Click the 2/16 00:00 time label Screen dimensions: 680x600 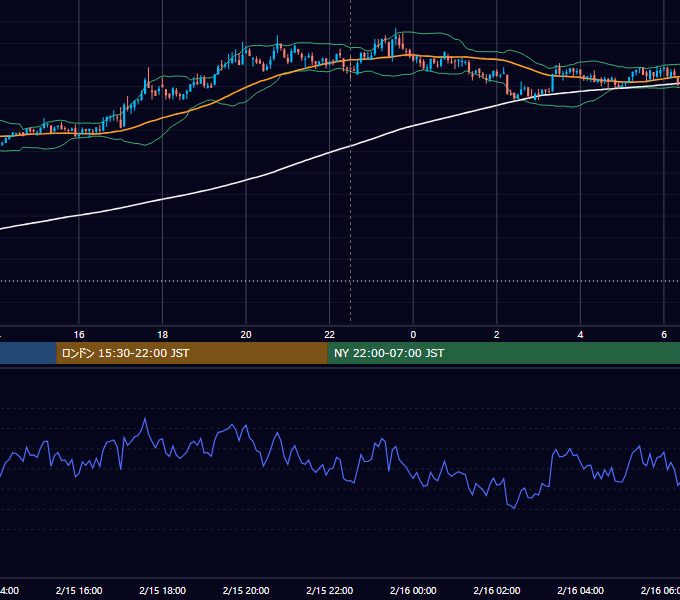tap(413, 590)
